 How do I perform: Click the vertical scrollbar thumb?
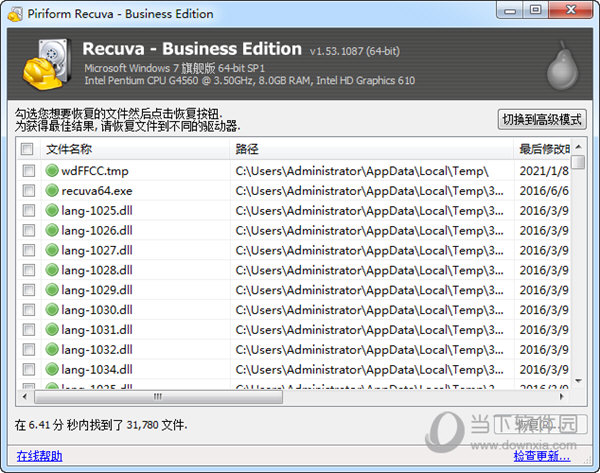tap(579, 162)
